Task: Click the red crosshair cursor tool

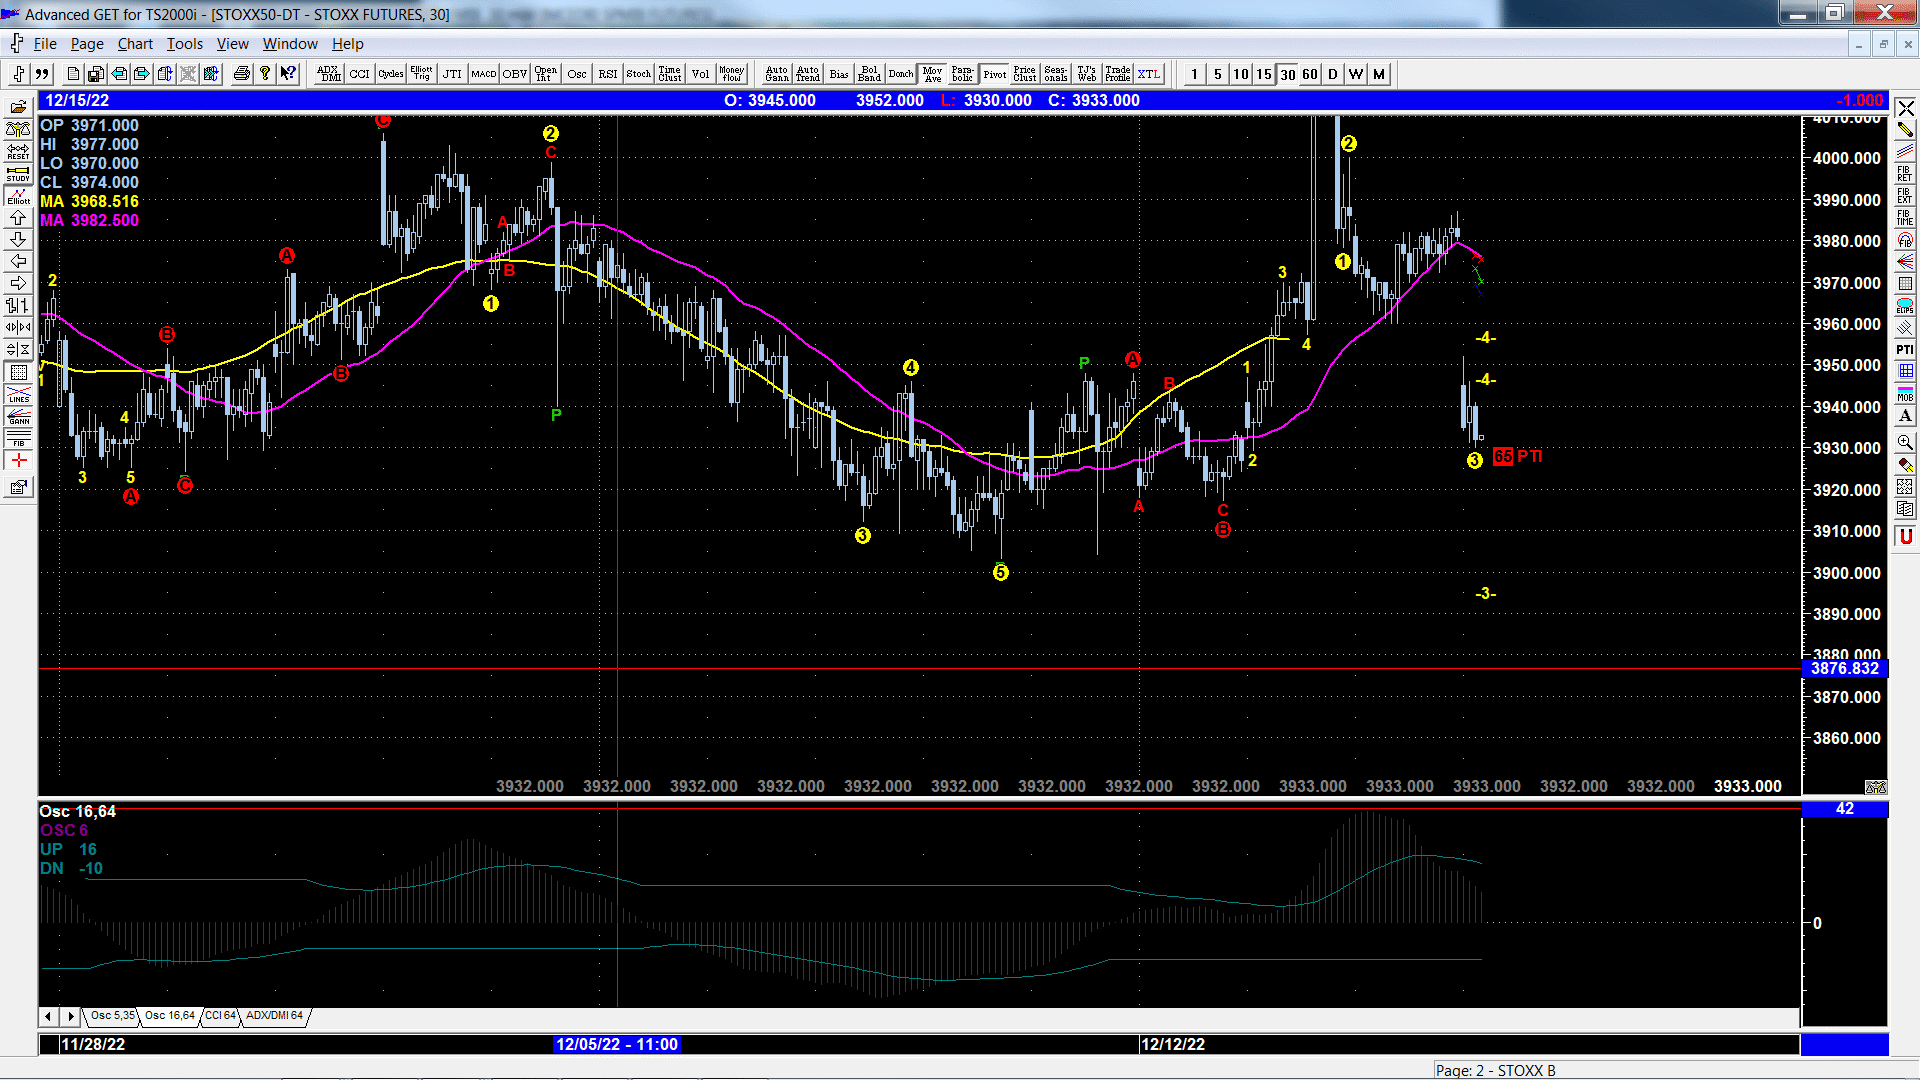Action: coord(18,460)
